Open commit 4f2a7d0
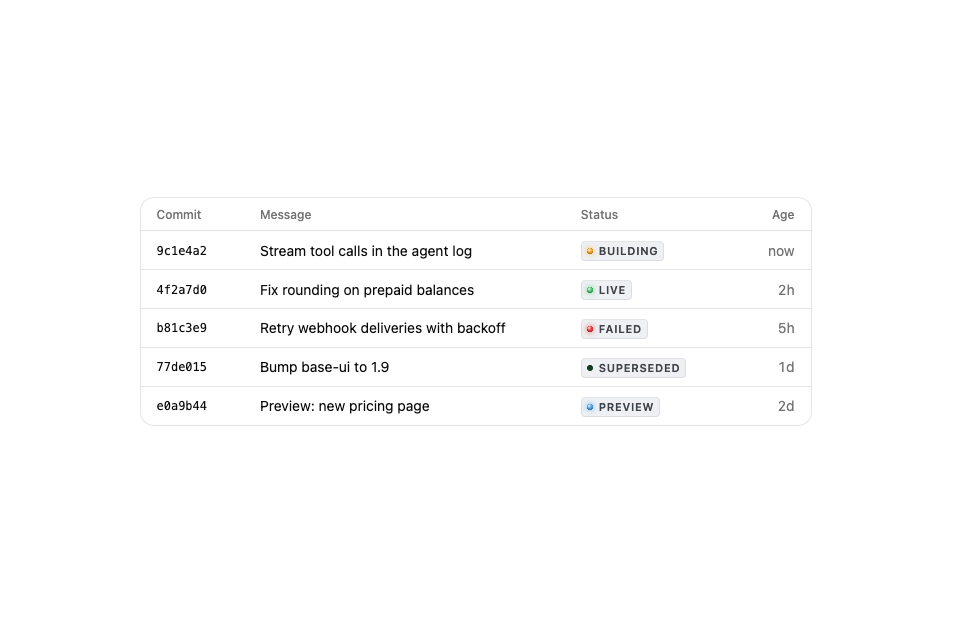 coord(182,290)
